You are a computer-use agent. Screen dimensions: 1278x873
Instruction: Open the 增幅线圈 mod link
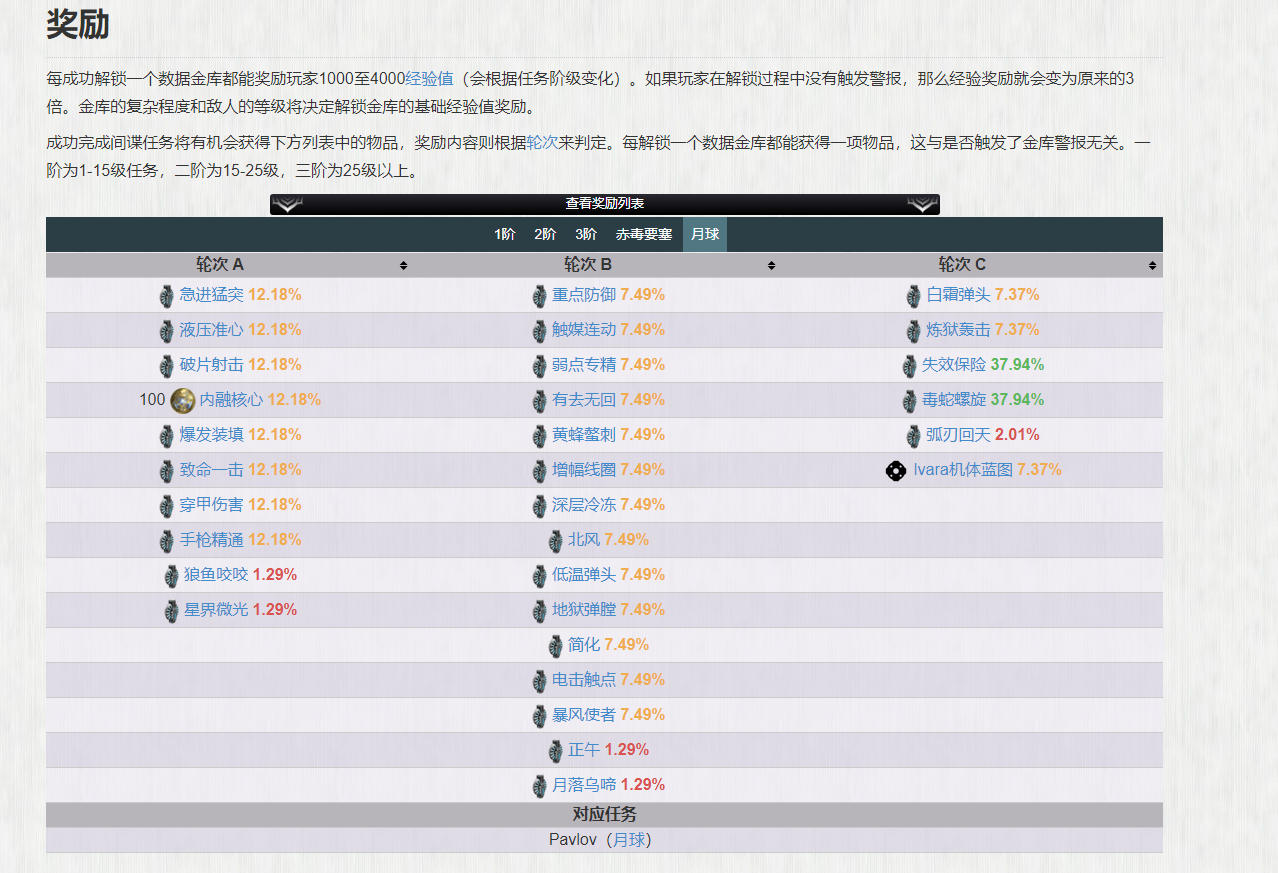(584, 470)
